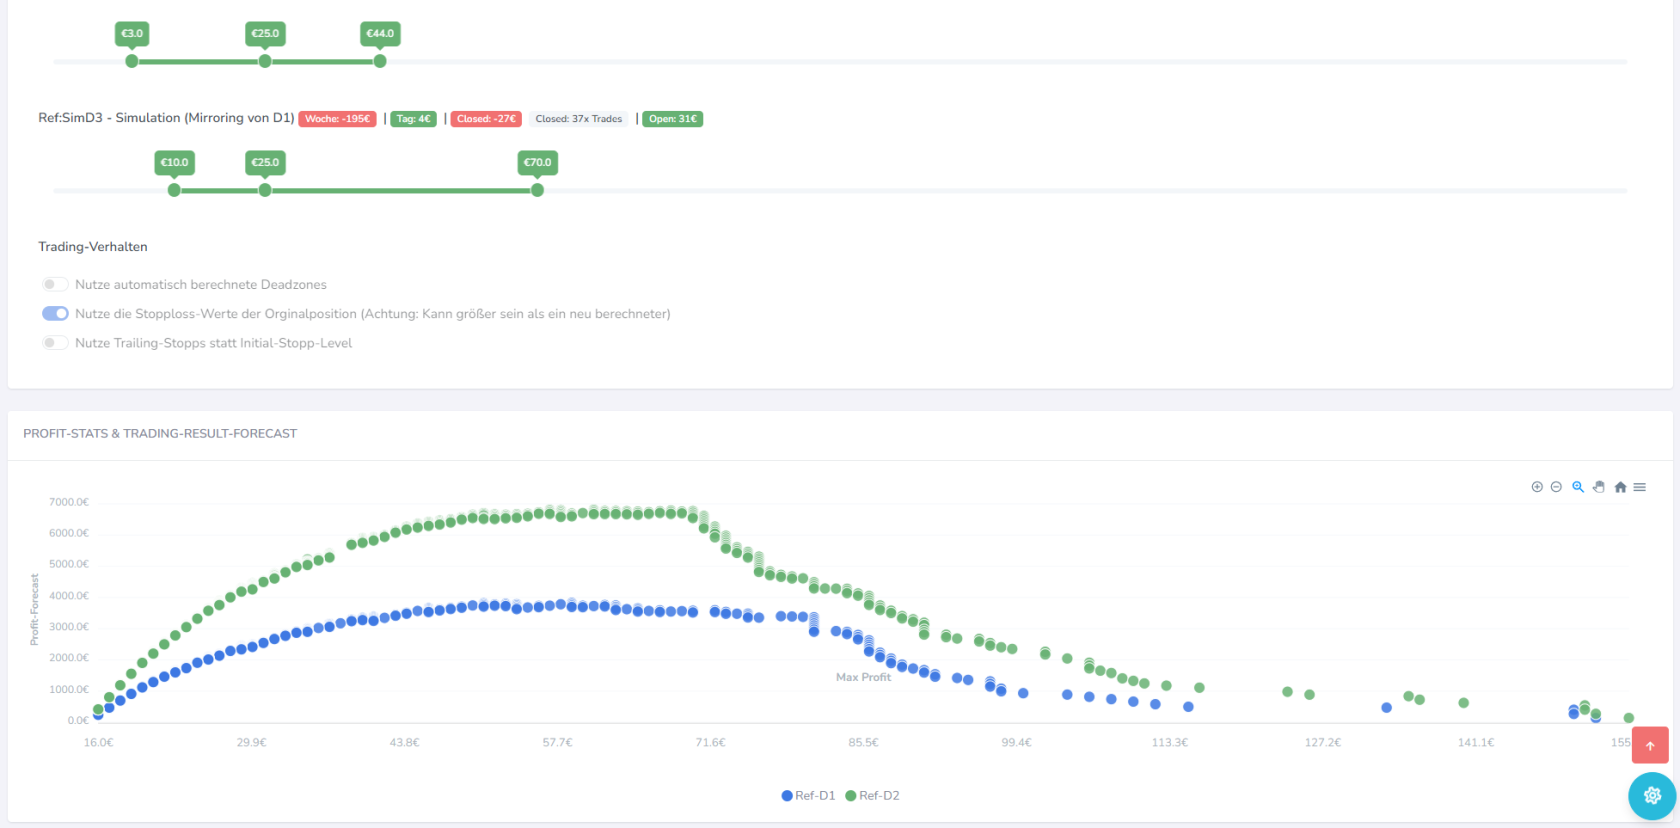
Task: Select the €10.0 slider handle
Action: point(174,190)
